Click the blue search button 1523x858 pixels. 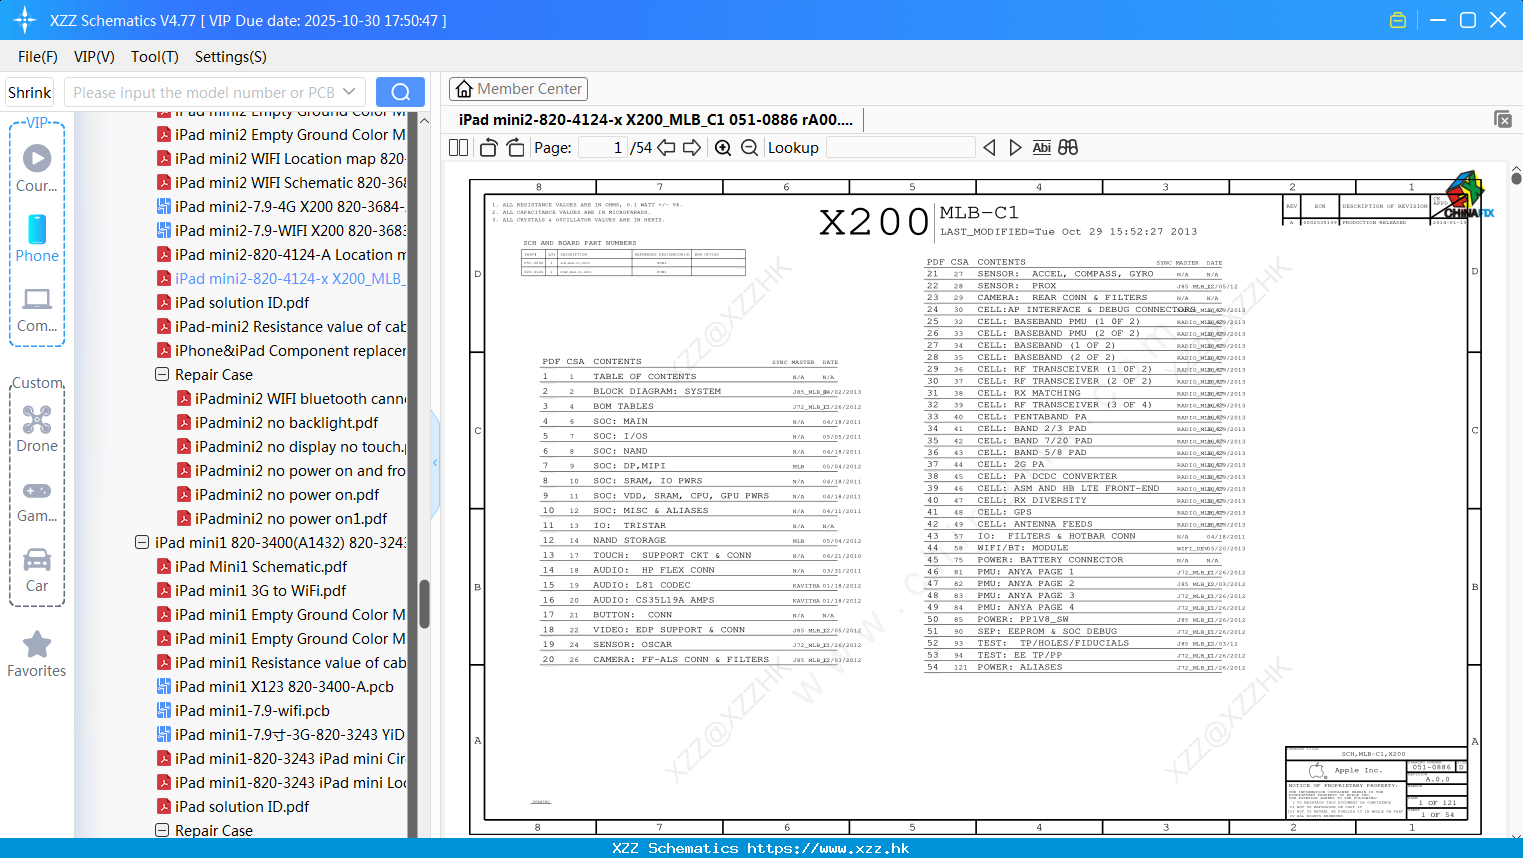400,92
